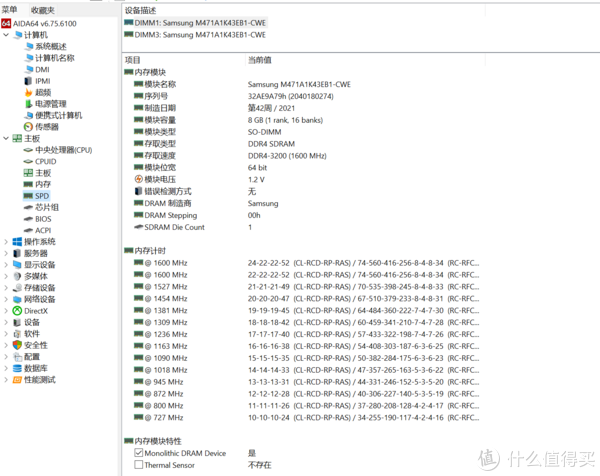Expand the DirectX node
The width and height of the screenshot is (600, 476).
pos(6,311)
